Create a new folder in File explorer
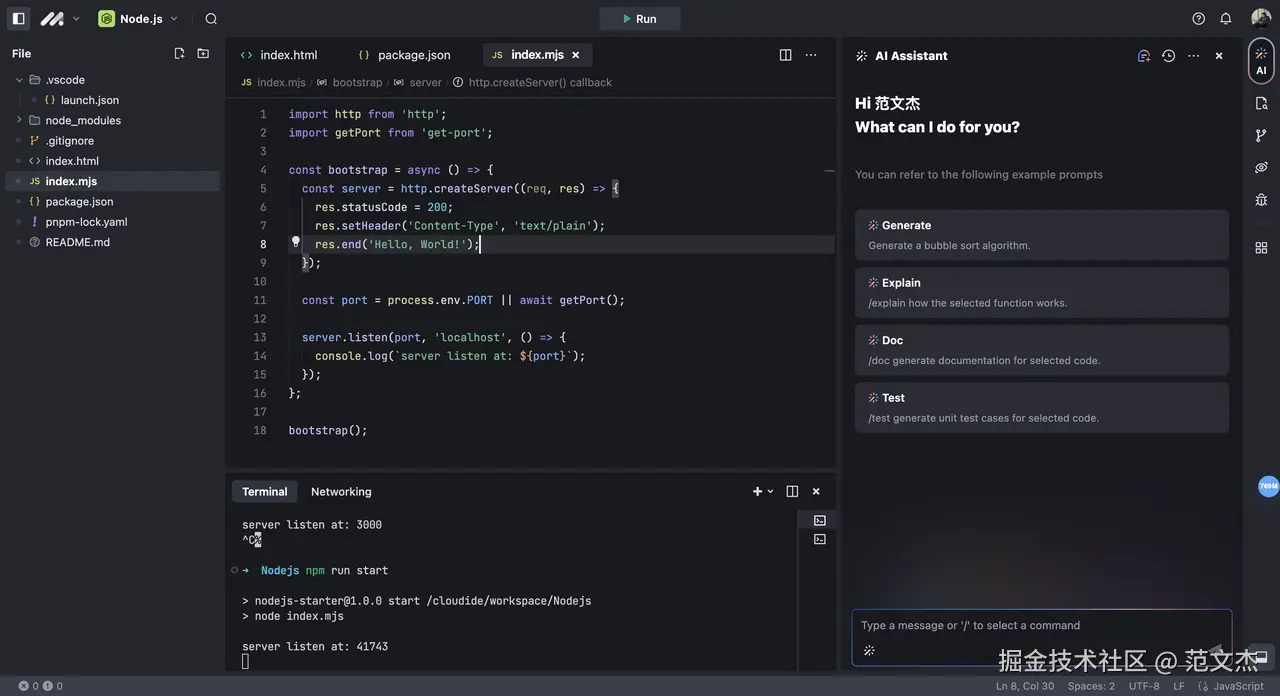This screenshot has height=696, width=1280. tap(203, 54)
